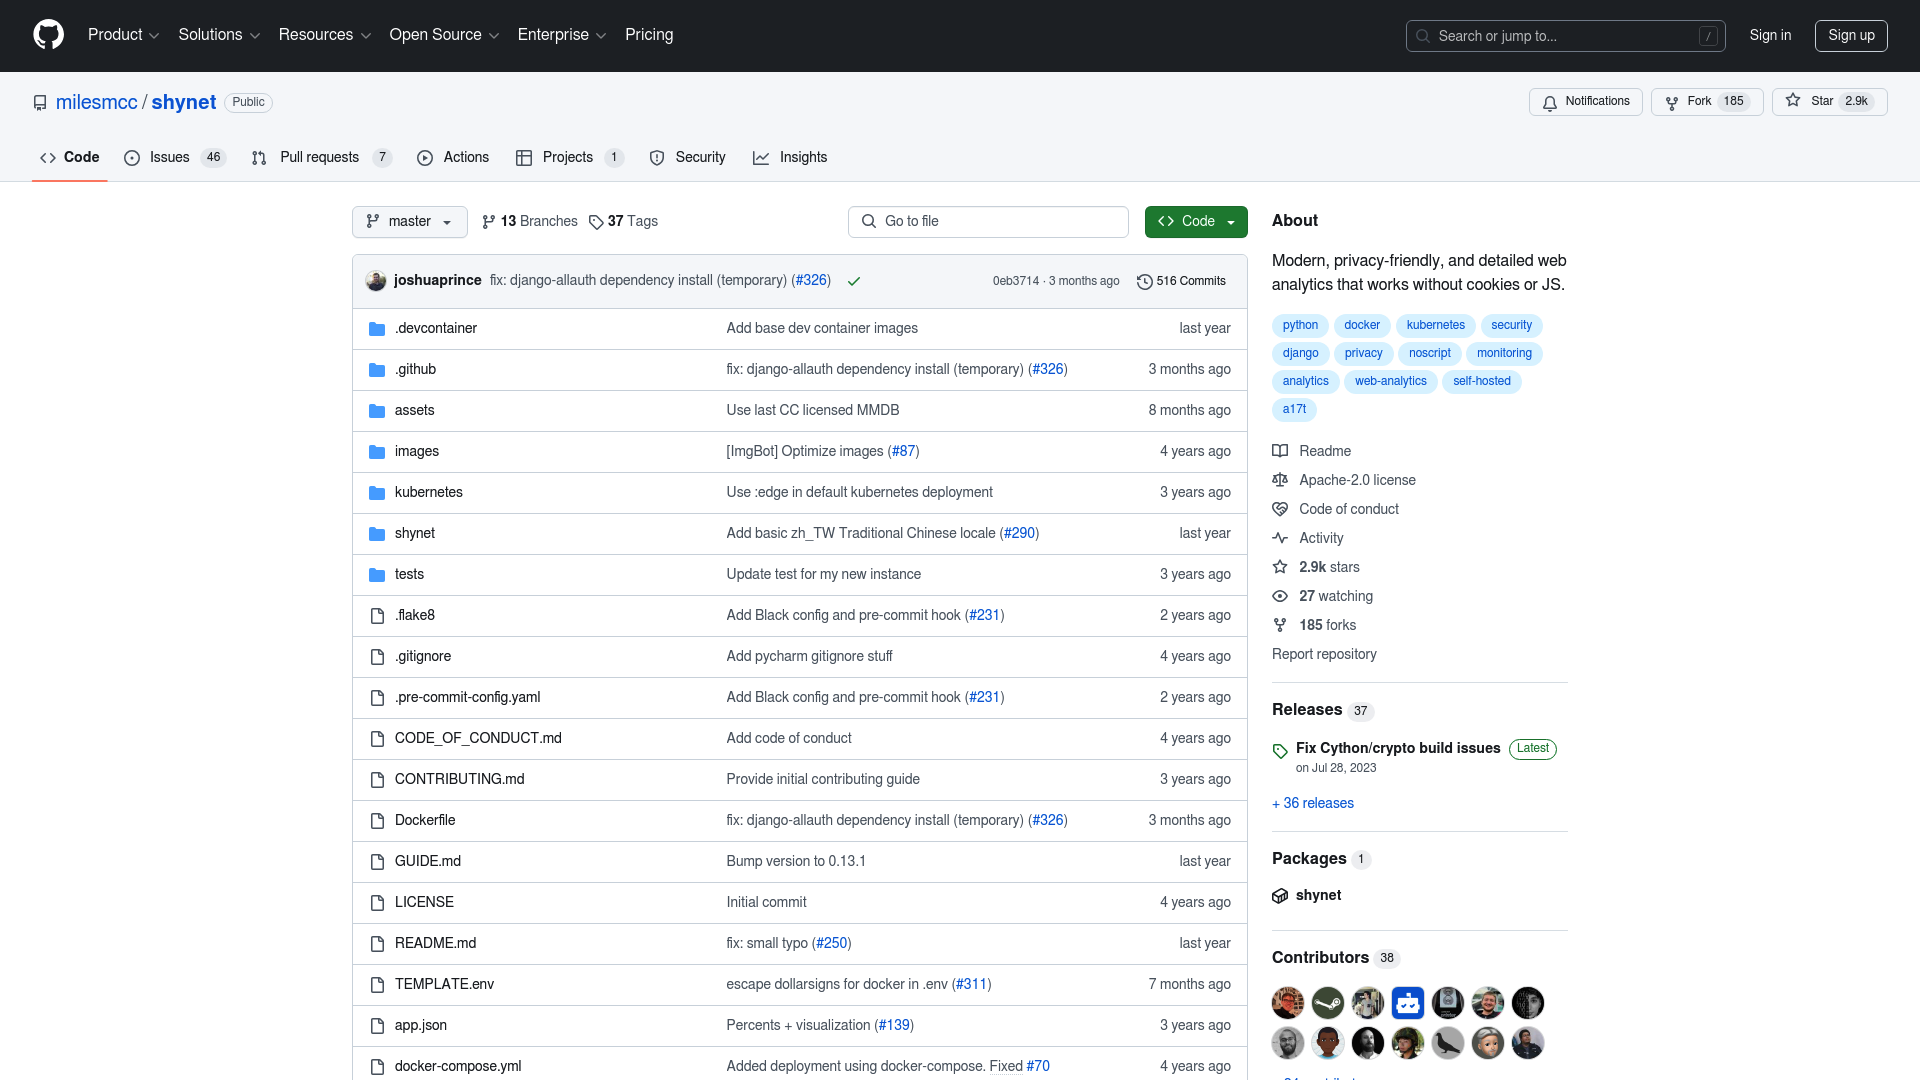Viewport: 1920px width, 1080px height.
Task: Toggle notifications for this repository
Action: (1585, 101)
